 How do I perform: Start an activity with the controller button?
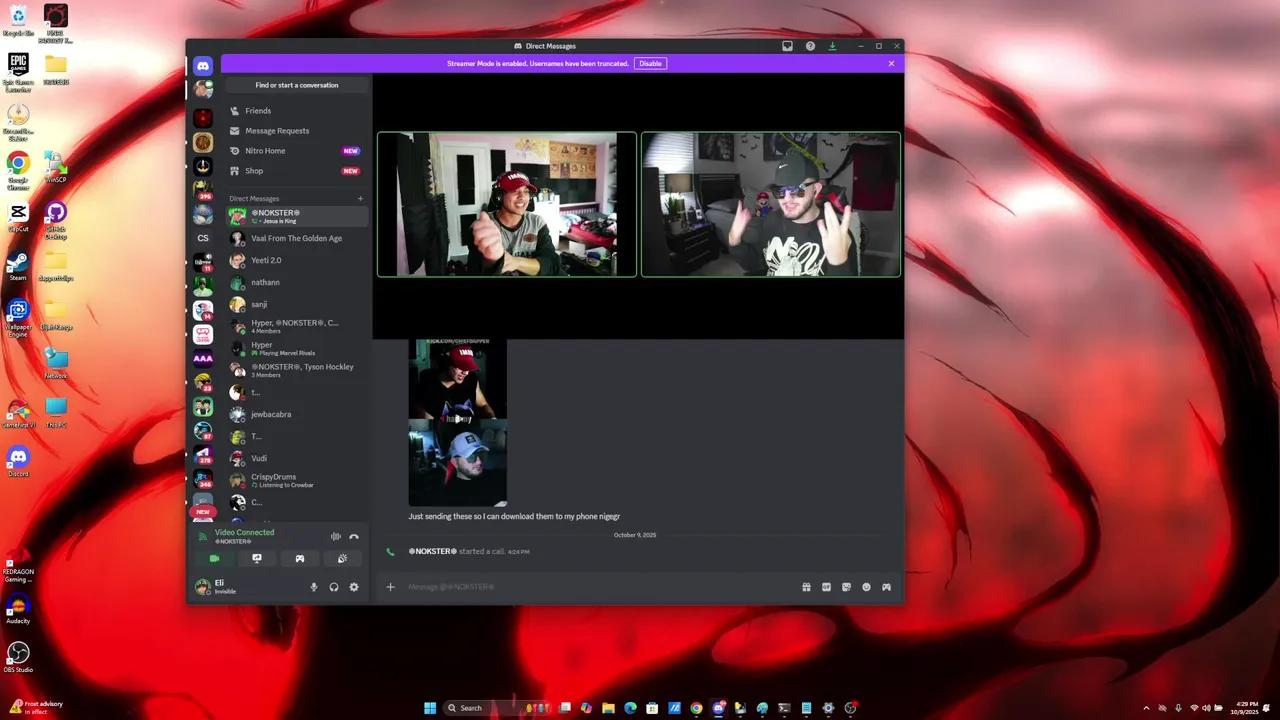(x=299, y=559)
